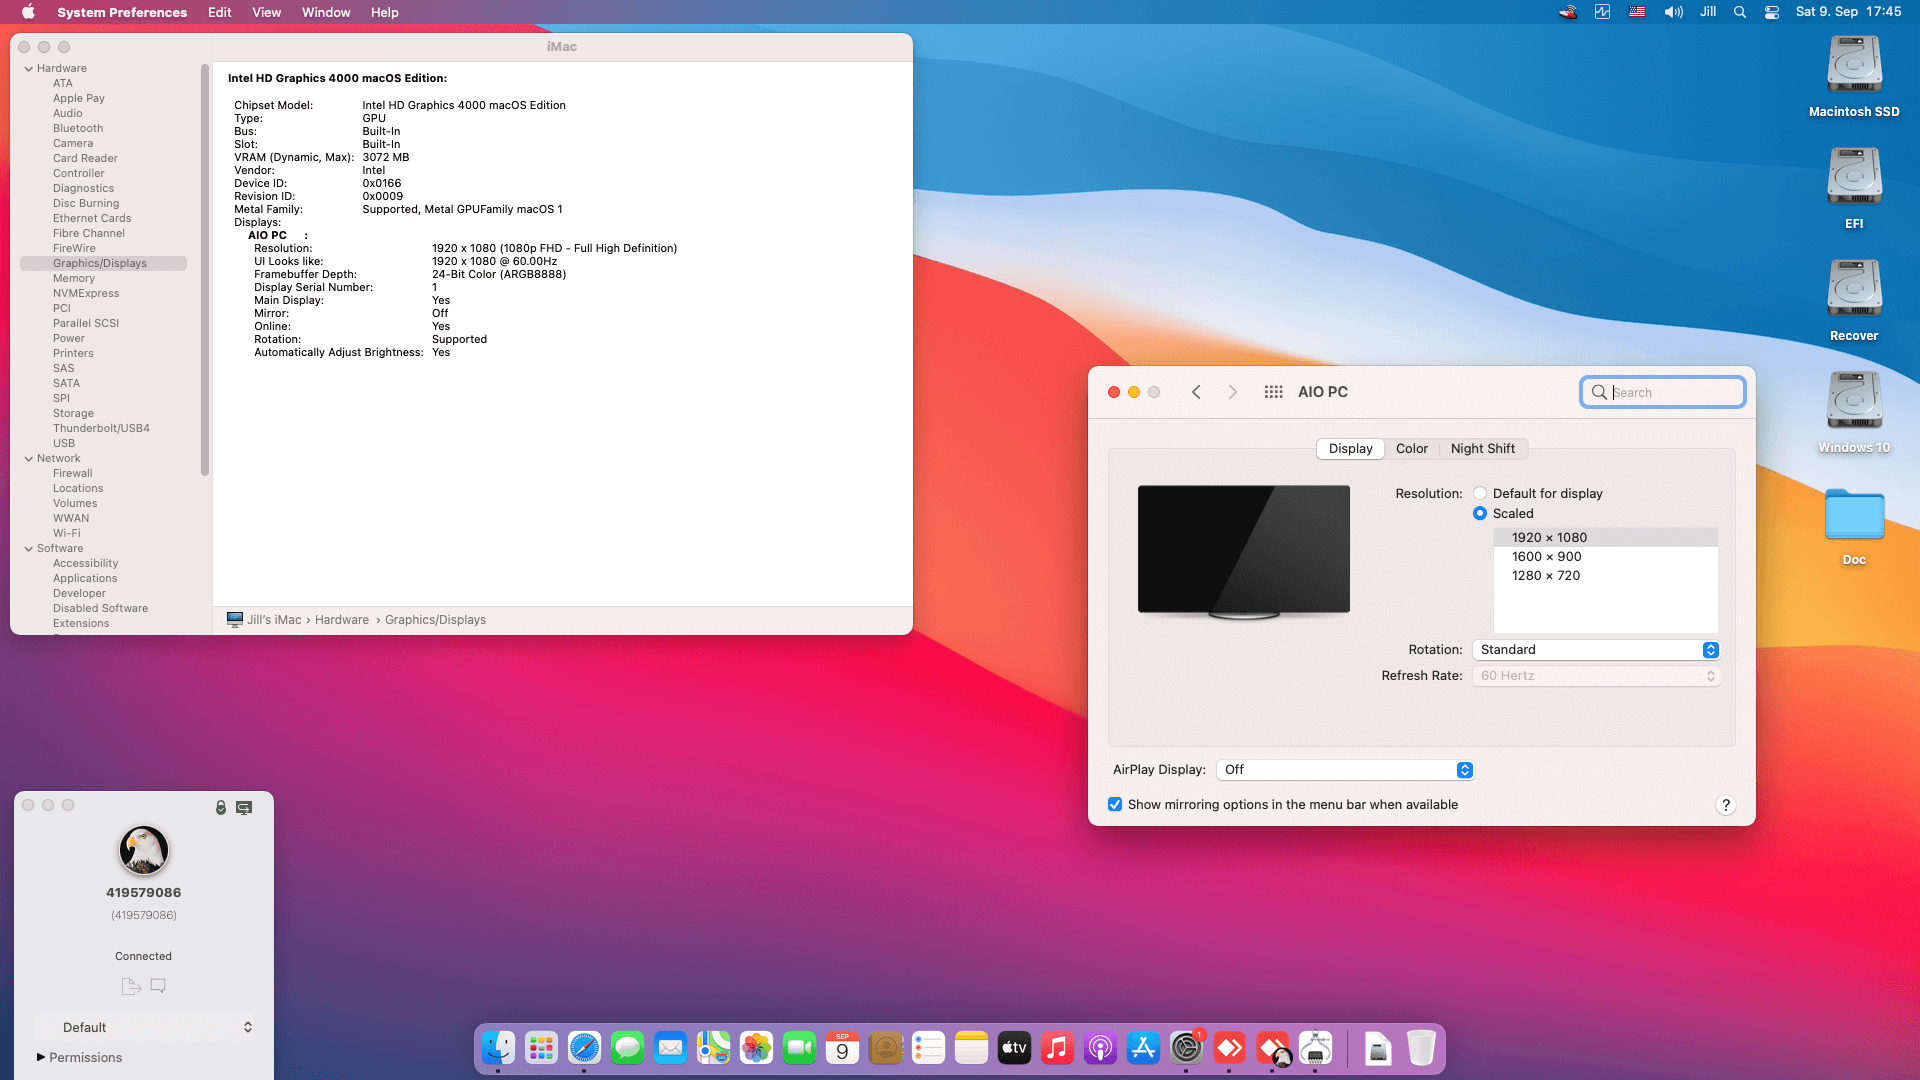Open System Information icon in the Dock
Image resolution: width=1920 pixels, height=1080 pixels.
click(x=1315, y=1048)
